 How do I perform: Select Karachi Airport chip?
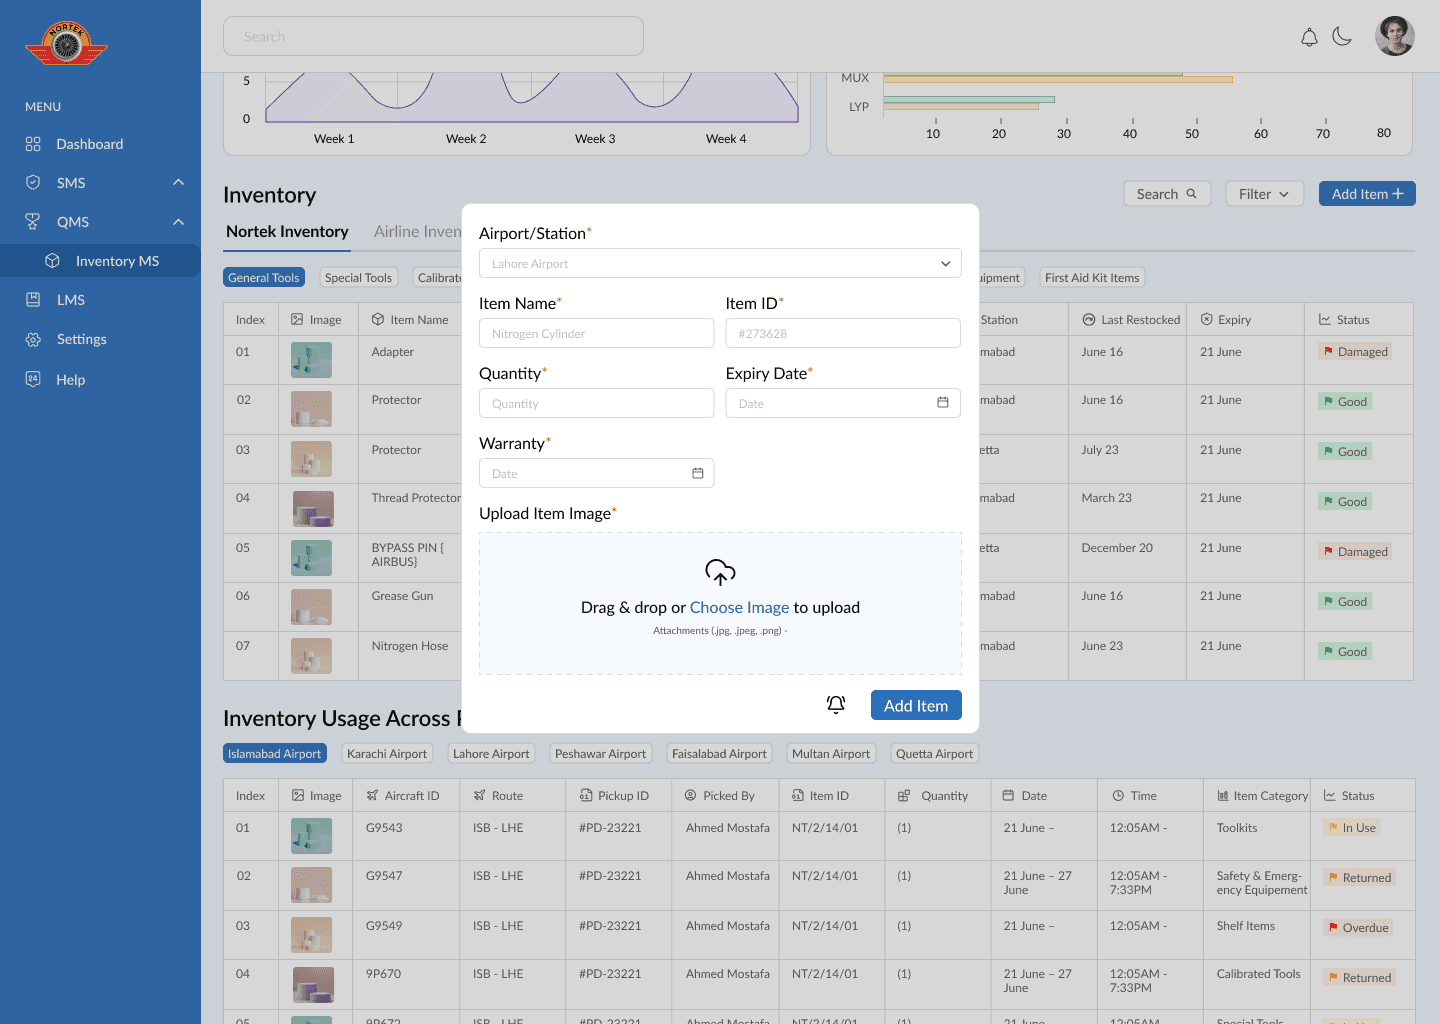(387, 754)
